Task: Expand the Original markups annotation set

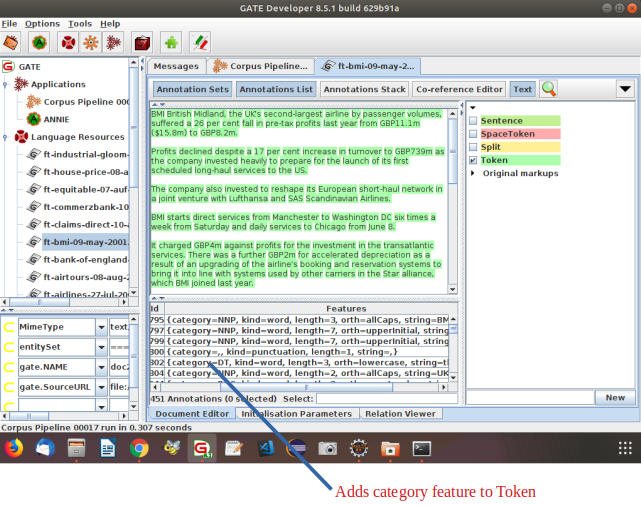Action: click(473, 173)
